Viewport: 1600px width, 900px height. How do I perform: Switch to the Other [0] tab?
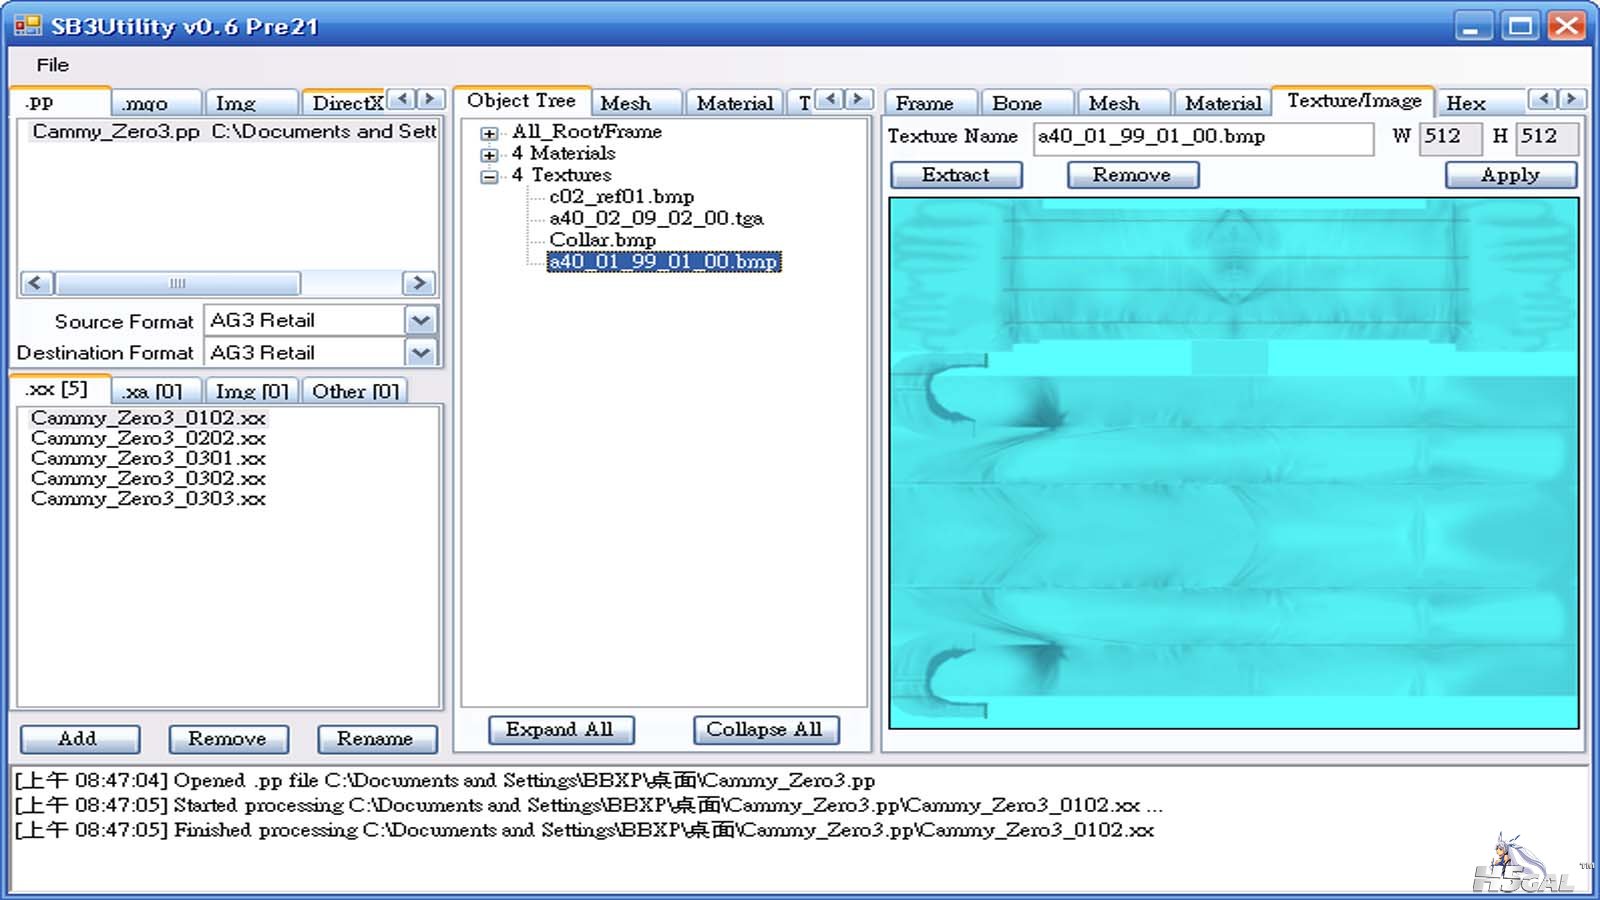click(355, 391)
